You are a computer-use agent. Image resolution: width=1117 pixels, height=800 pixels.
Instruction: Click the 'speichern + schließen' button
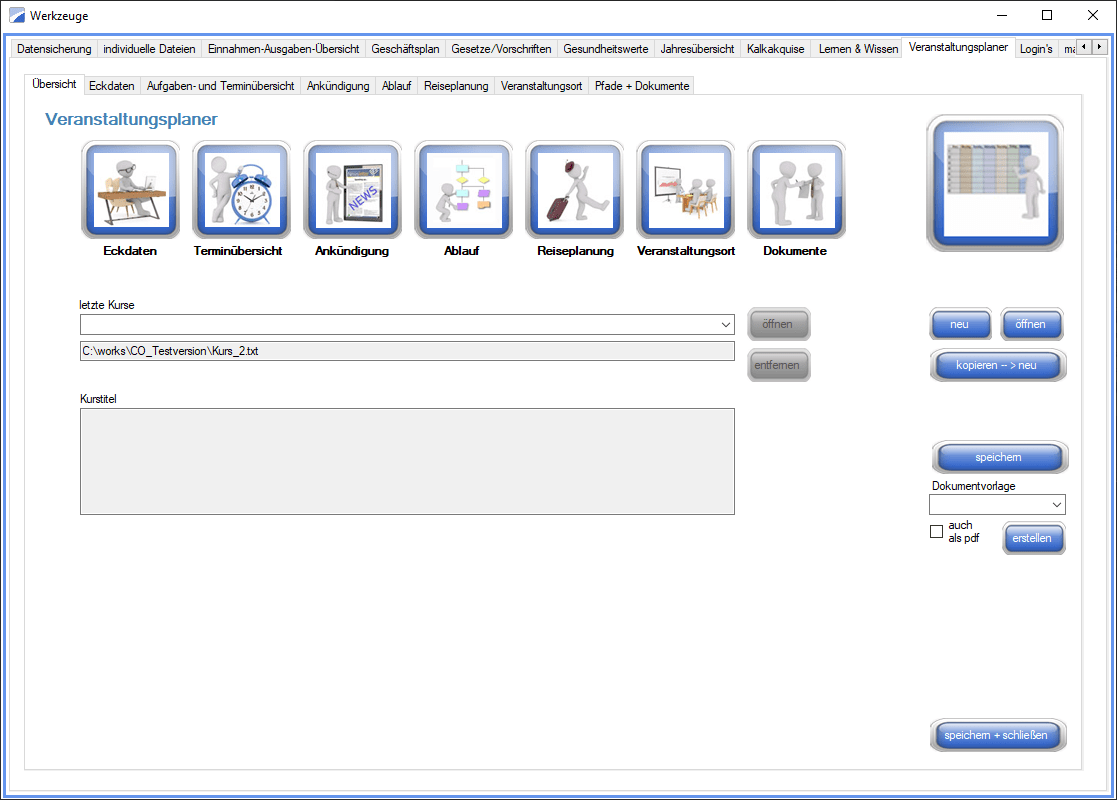click(996, 736)
